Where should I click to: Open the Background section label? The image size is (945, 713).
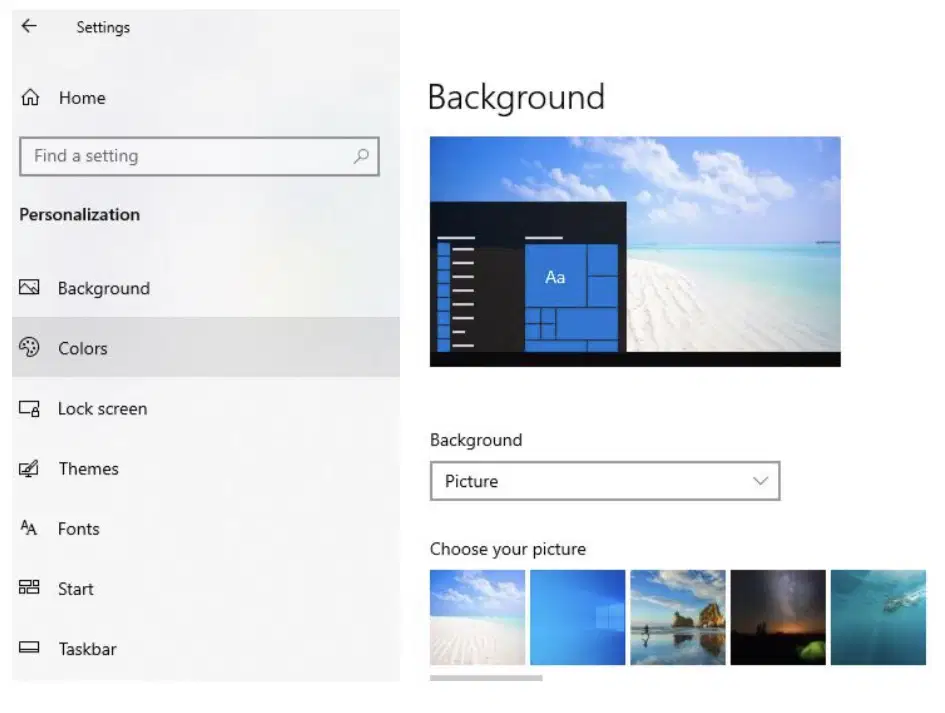coord(104,288)
